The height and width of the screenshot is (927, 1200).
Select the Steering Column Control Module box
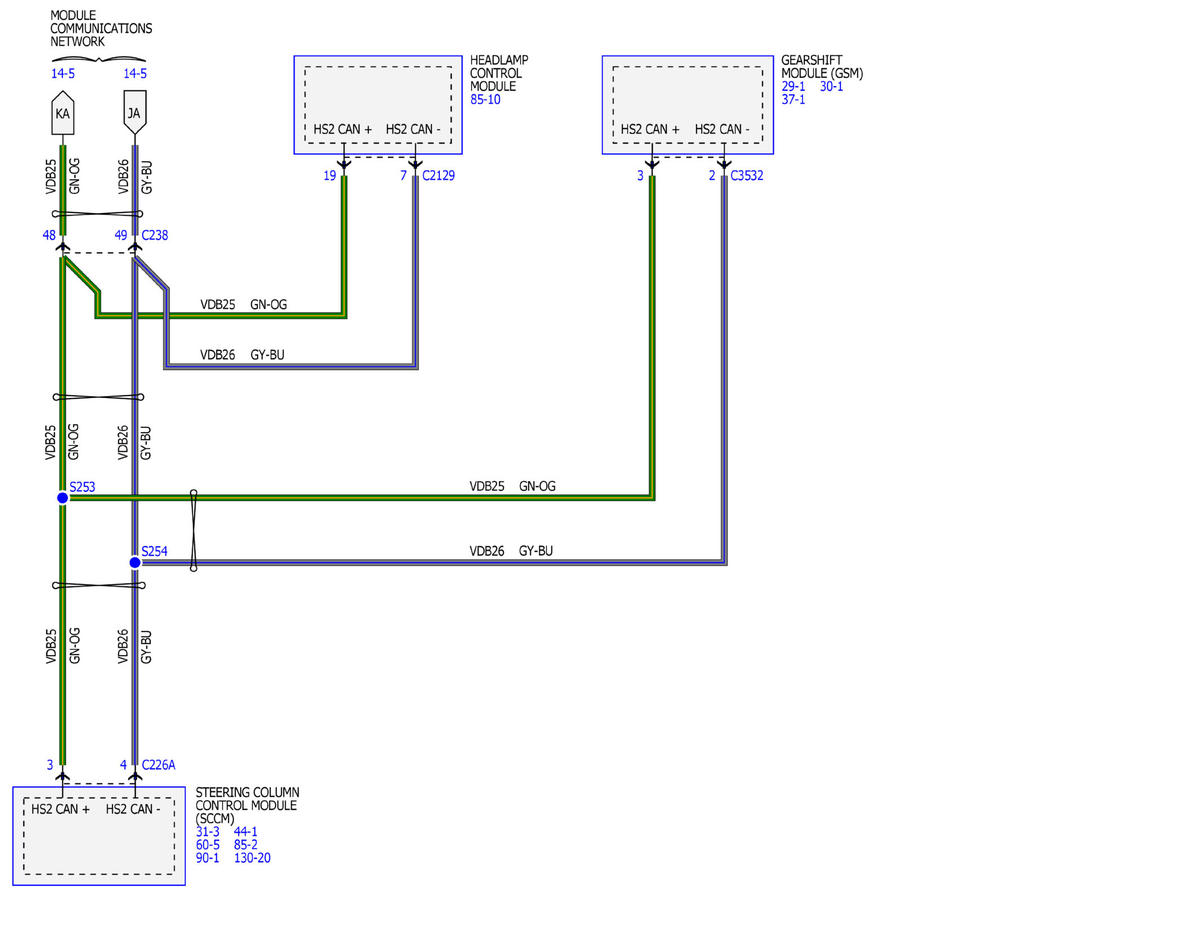click(x=98, y=835)
